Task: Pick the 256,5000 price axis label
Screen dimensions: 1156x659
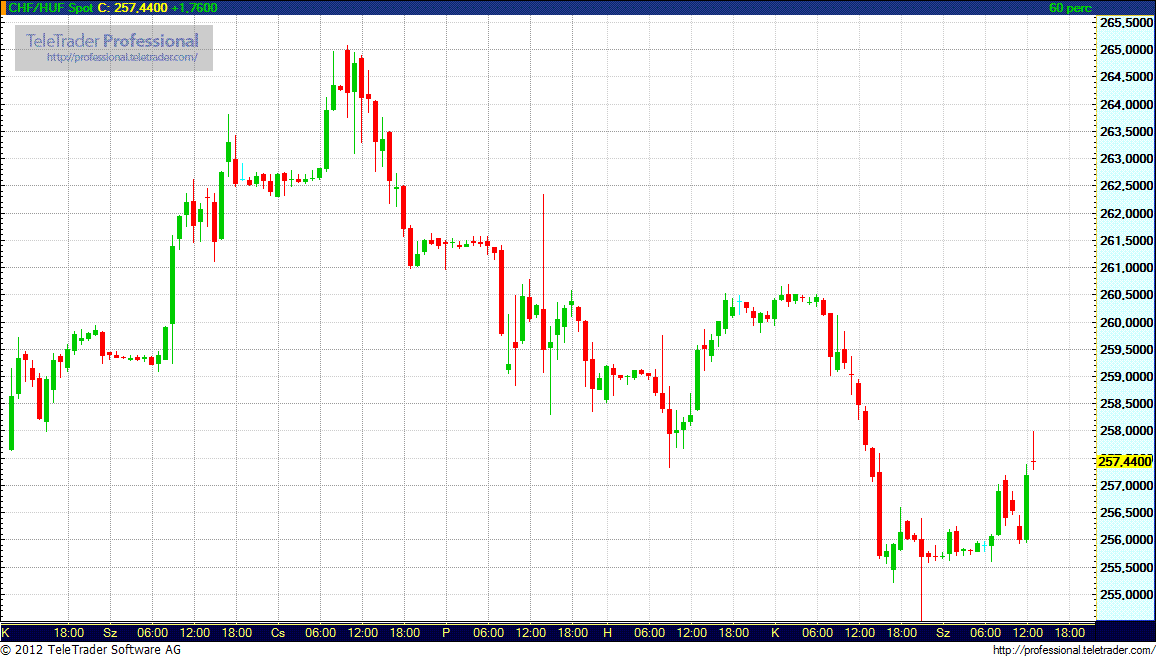Action: click(1127, 513)
